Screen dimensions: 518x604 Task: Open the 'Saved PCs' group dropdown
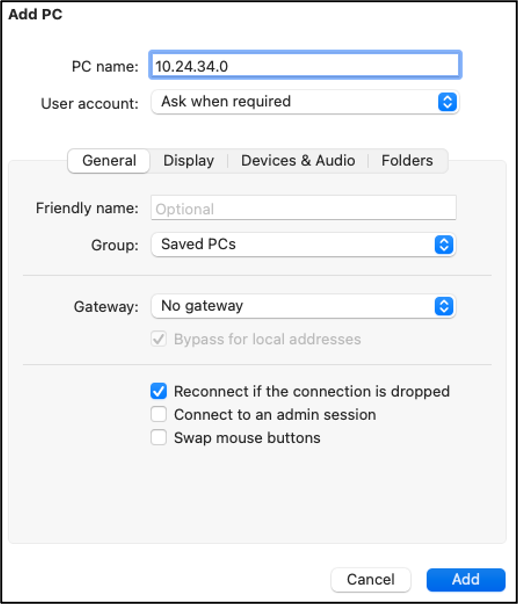(303, 245)
